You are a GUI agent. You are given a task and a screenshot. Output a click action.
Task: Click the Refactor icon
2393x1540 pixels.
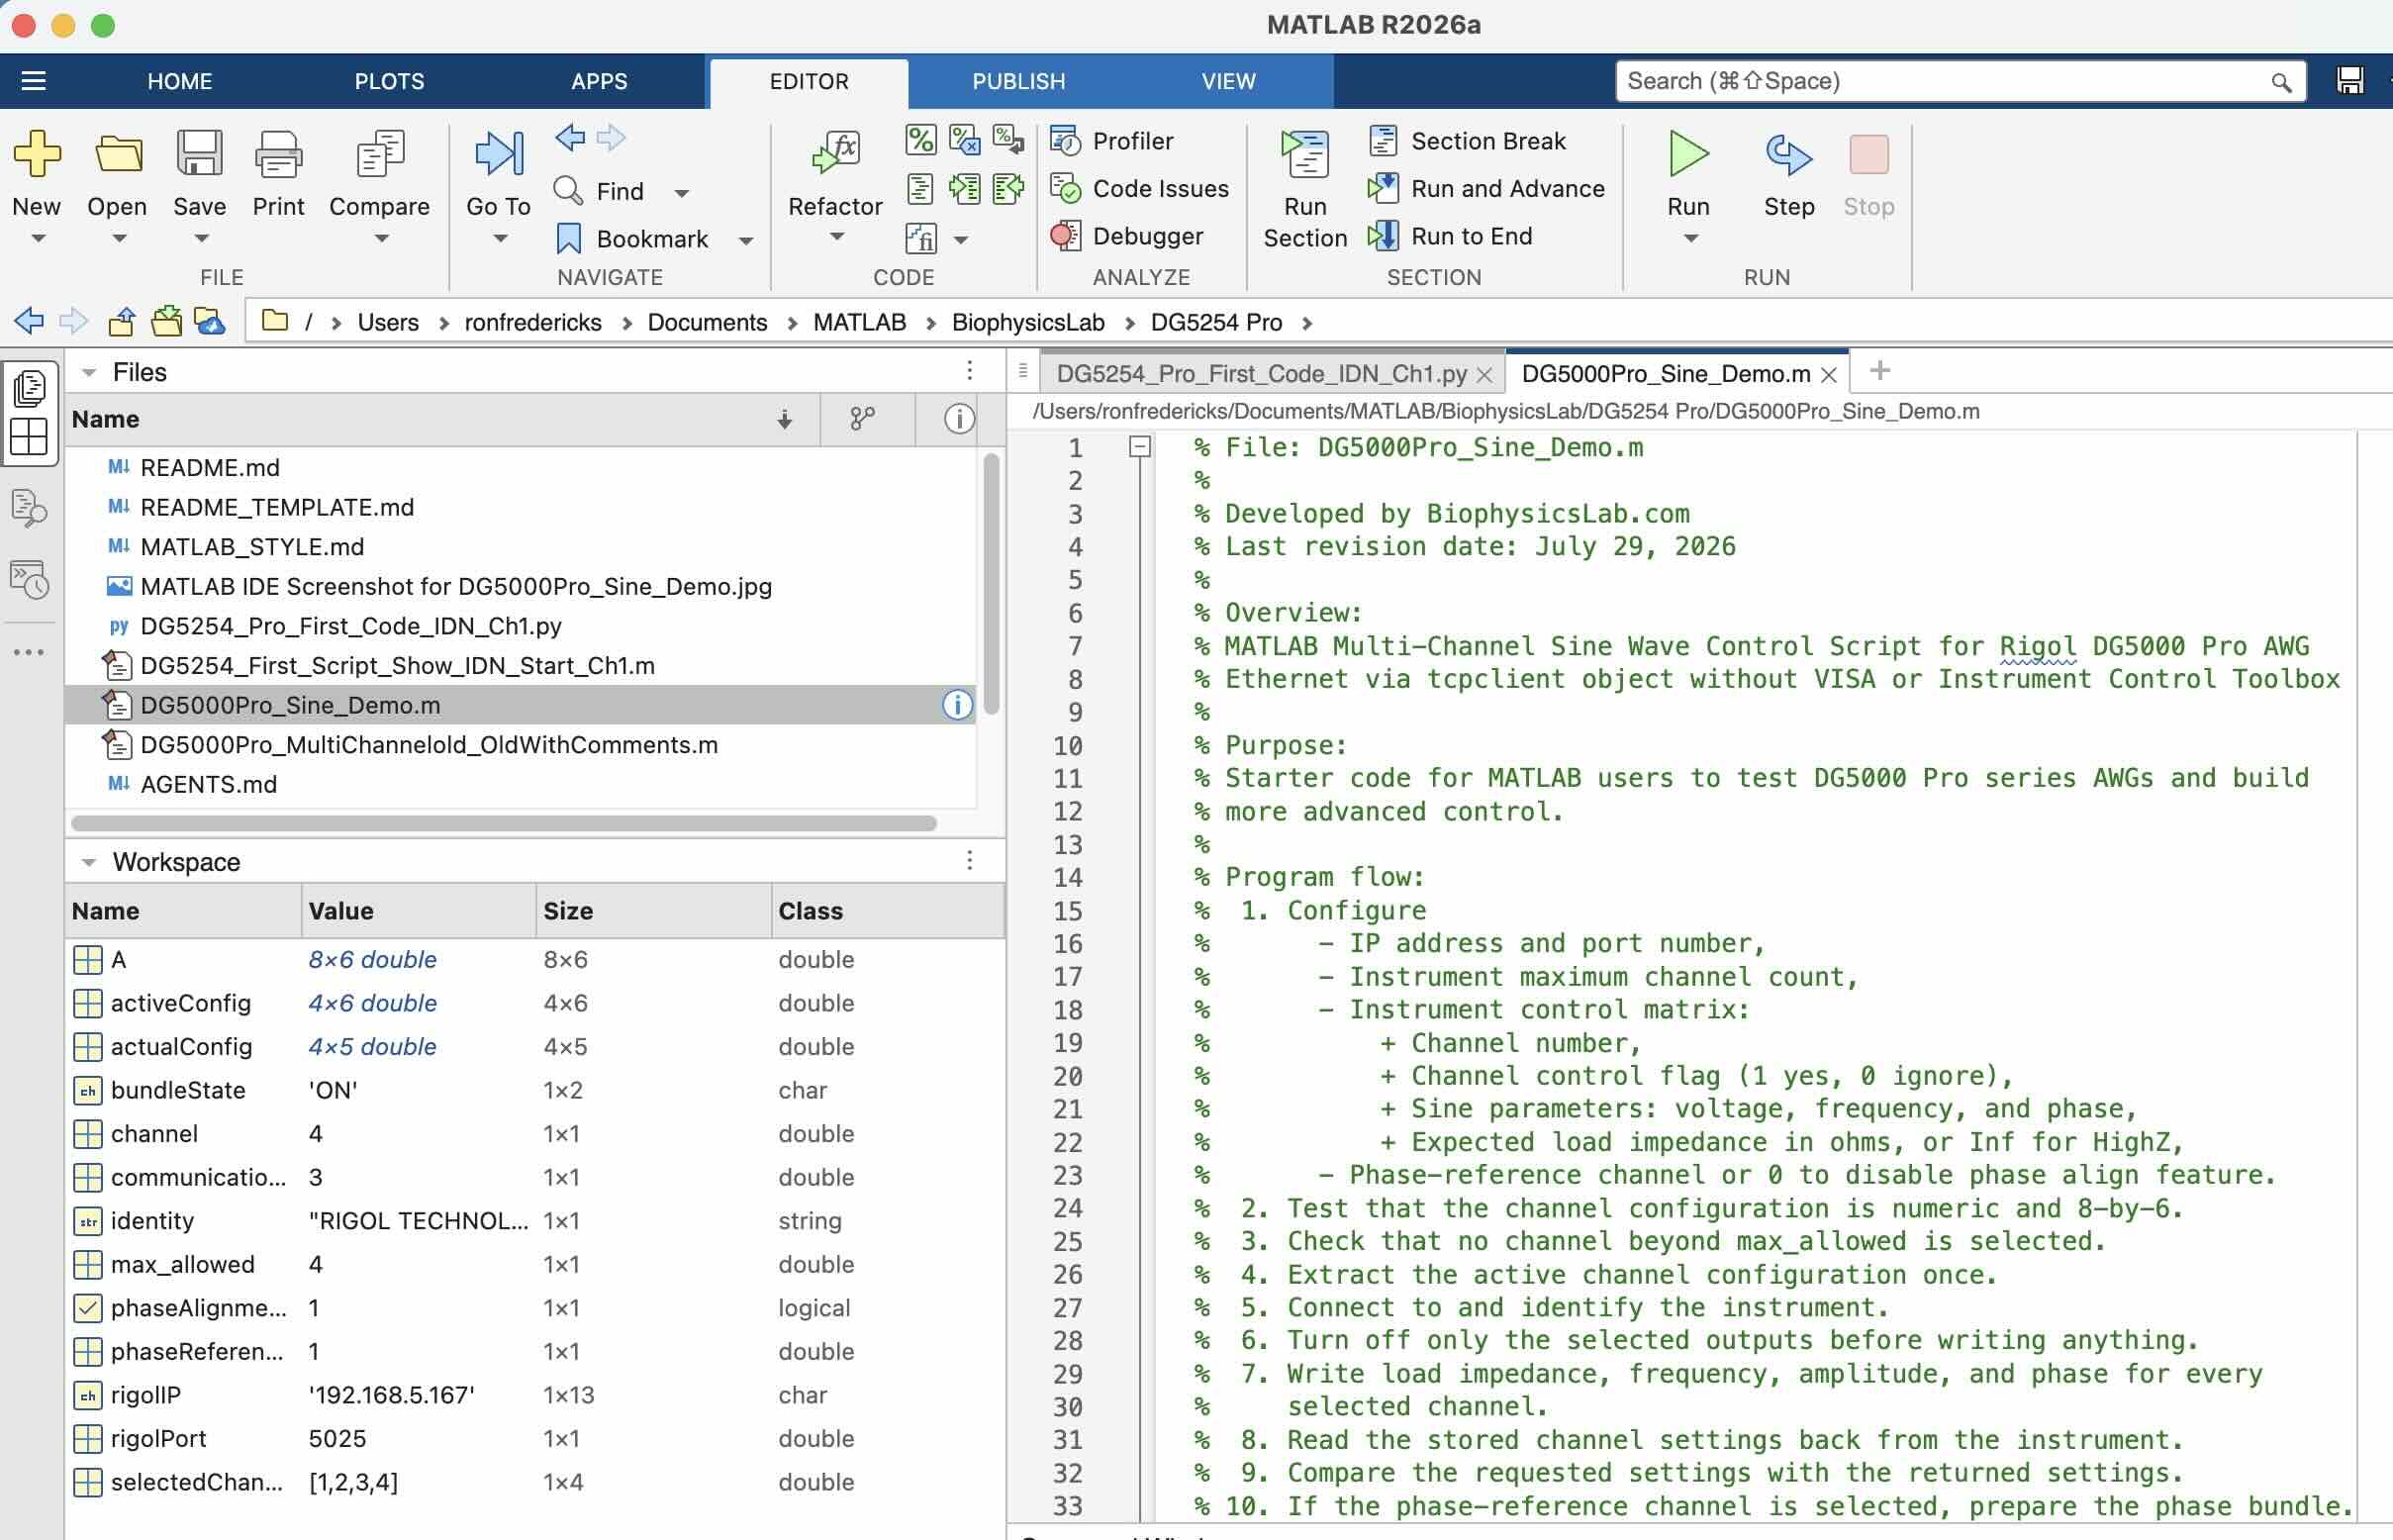(x=836, y=153)
